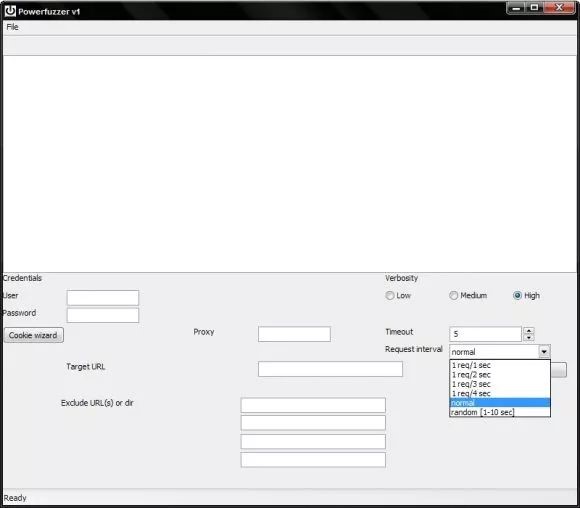Click into the Proxy text field
Image resolution: width=580 pixels, height=508 pixels.
coord(294,334)
